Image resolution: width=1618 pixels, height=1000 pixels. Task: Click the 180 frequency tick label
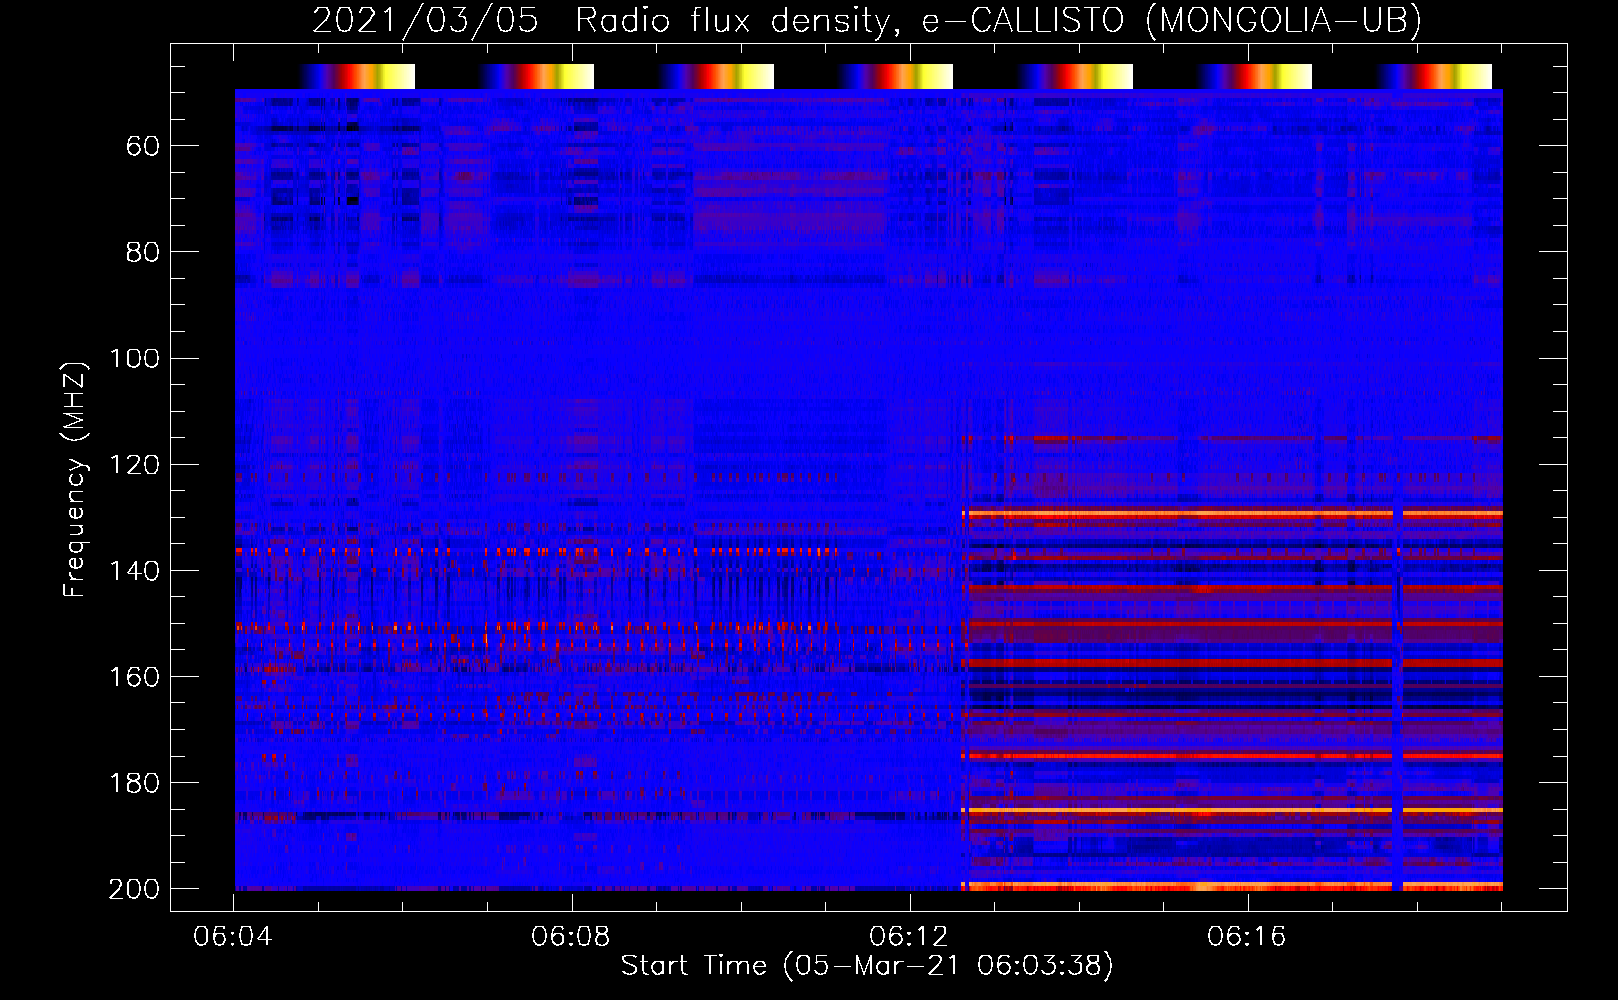tap(134, 783)
